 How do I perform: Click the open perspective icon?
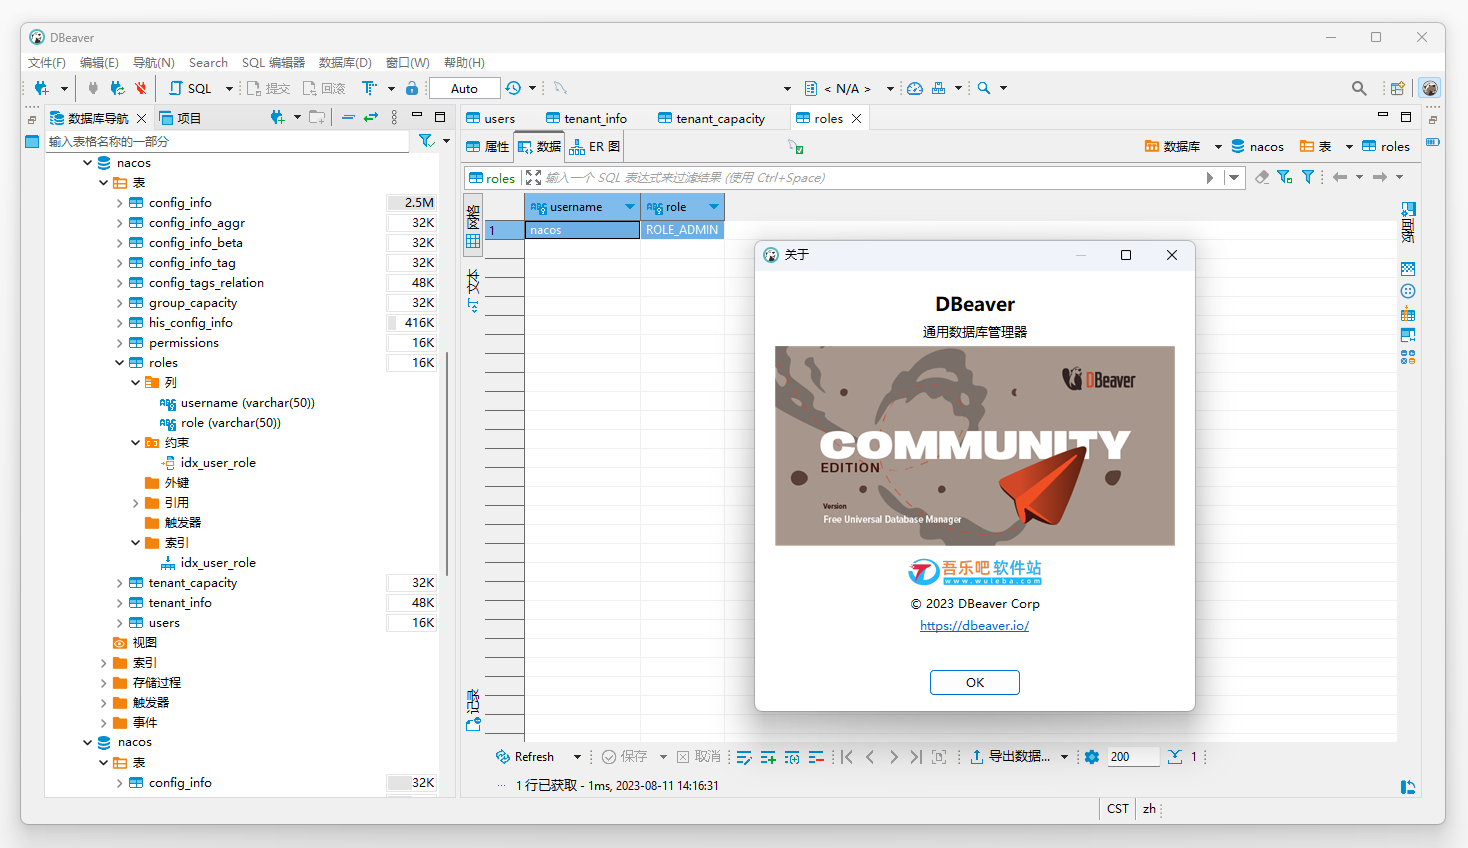pos(1398,88)
